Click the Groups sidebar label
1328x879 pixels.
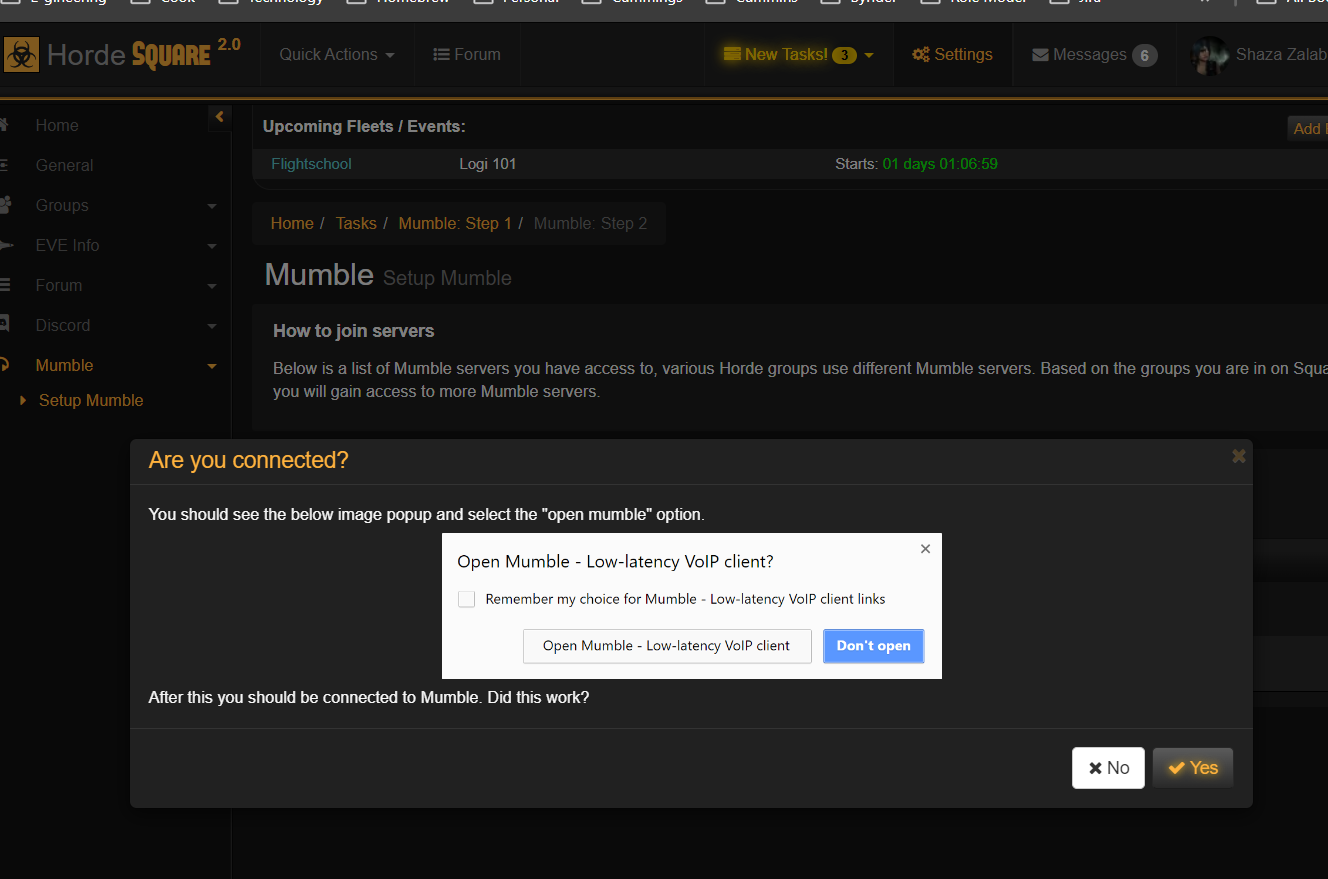(62, 205)
